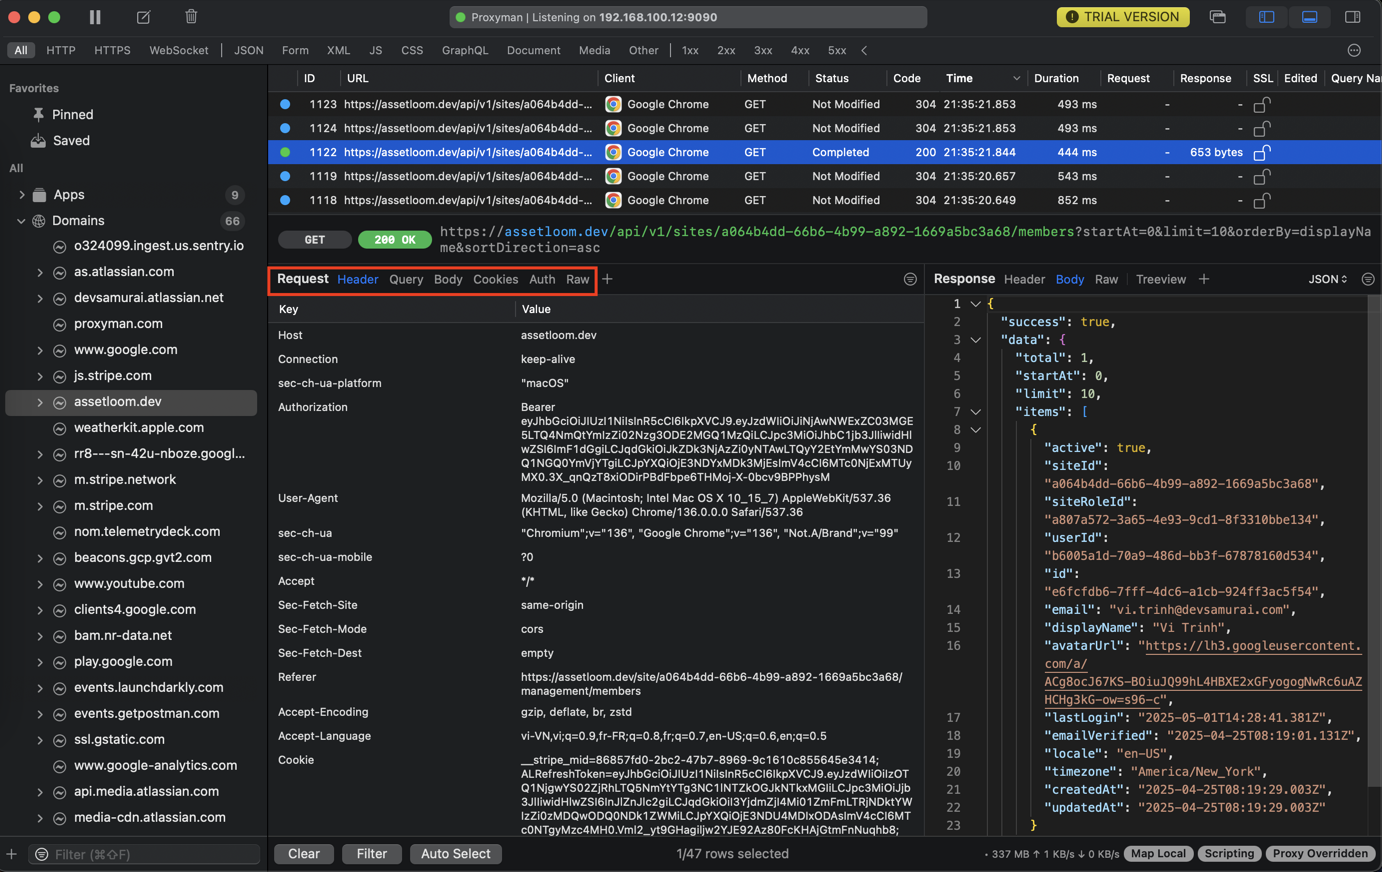
Task: Select weatherkit.apple.com in domain list
Action: pos(138,428)
